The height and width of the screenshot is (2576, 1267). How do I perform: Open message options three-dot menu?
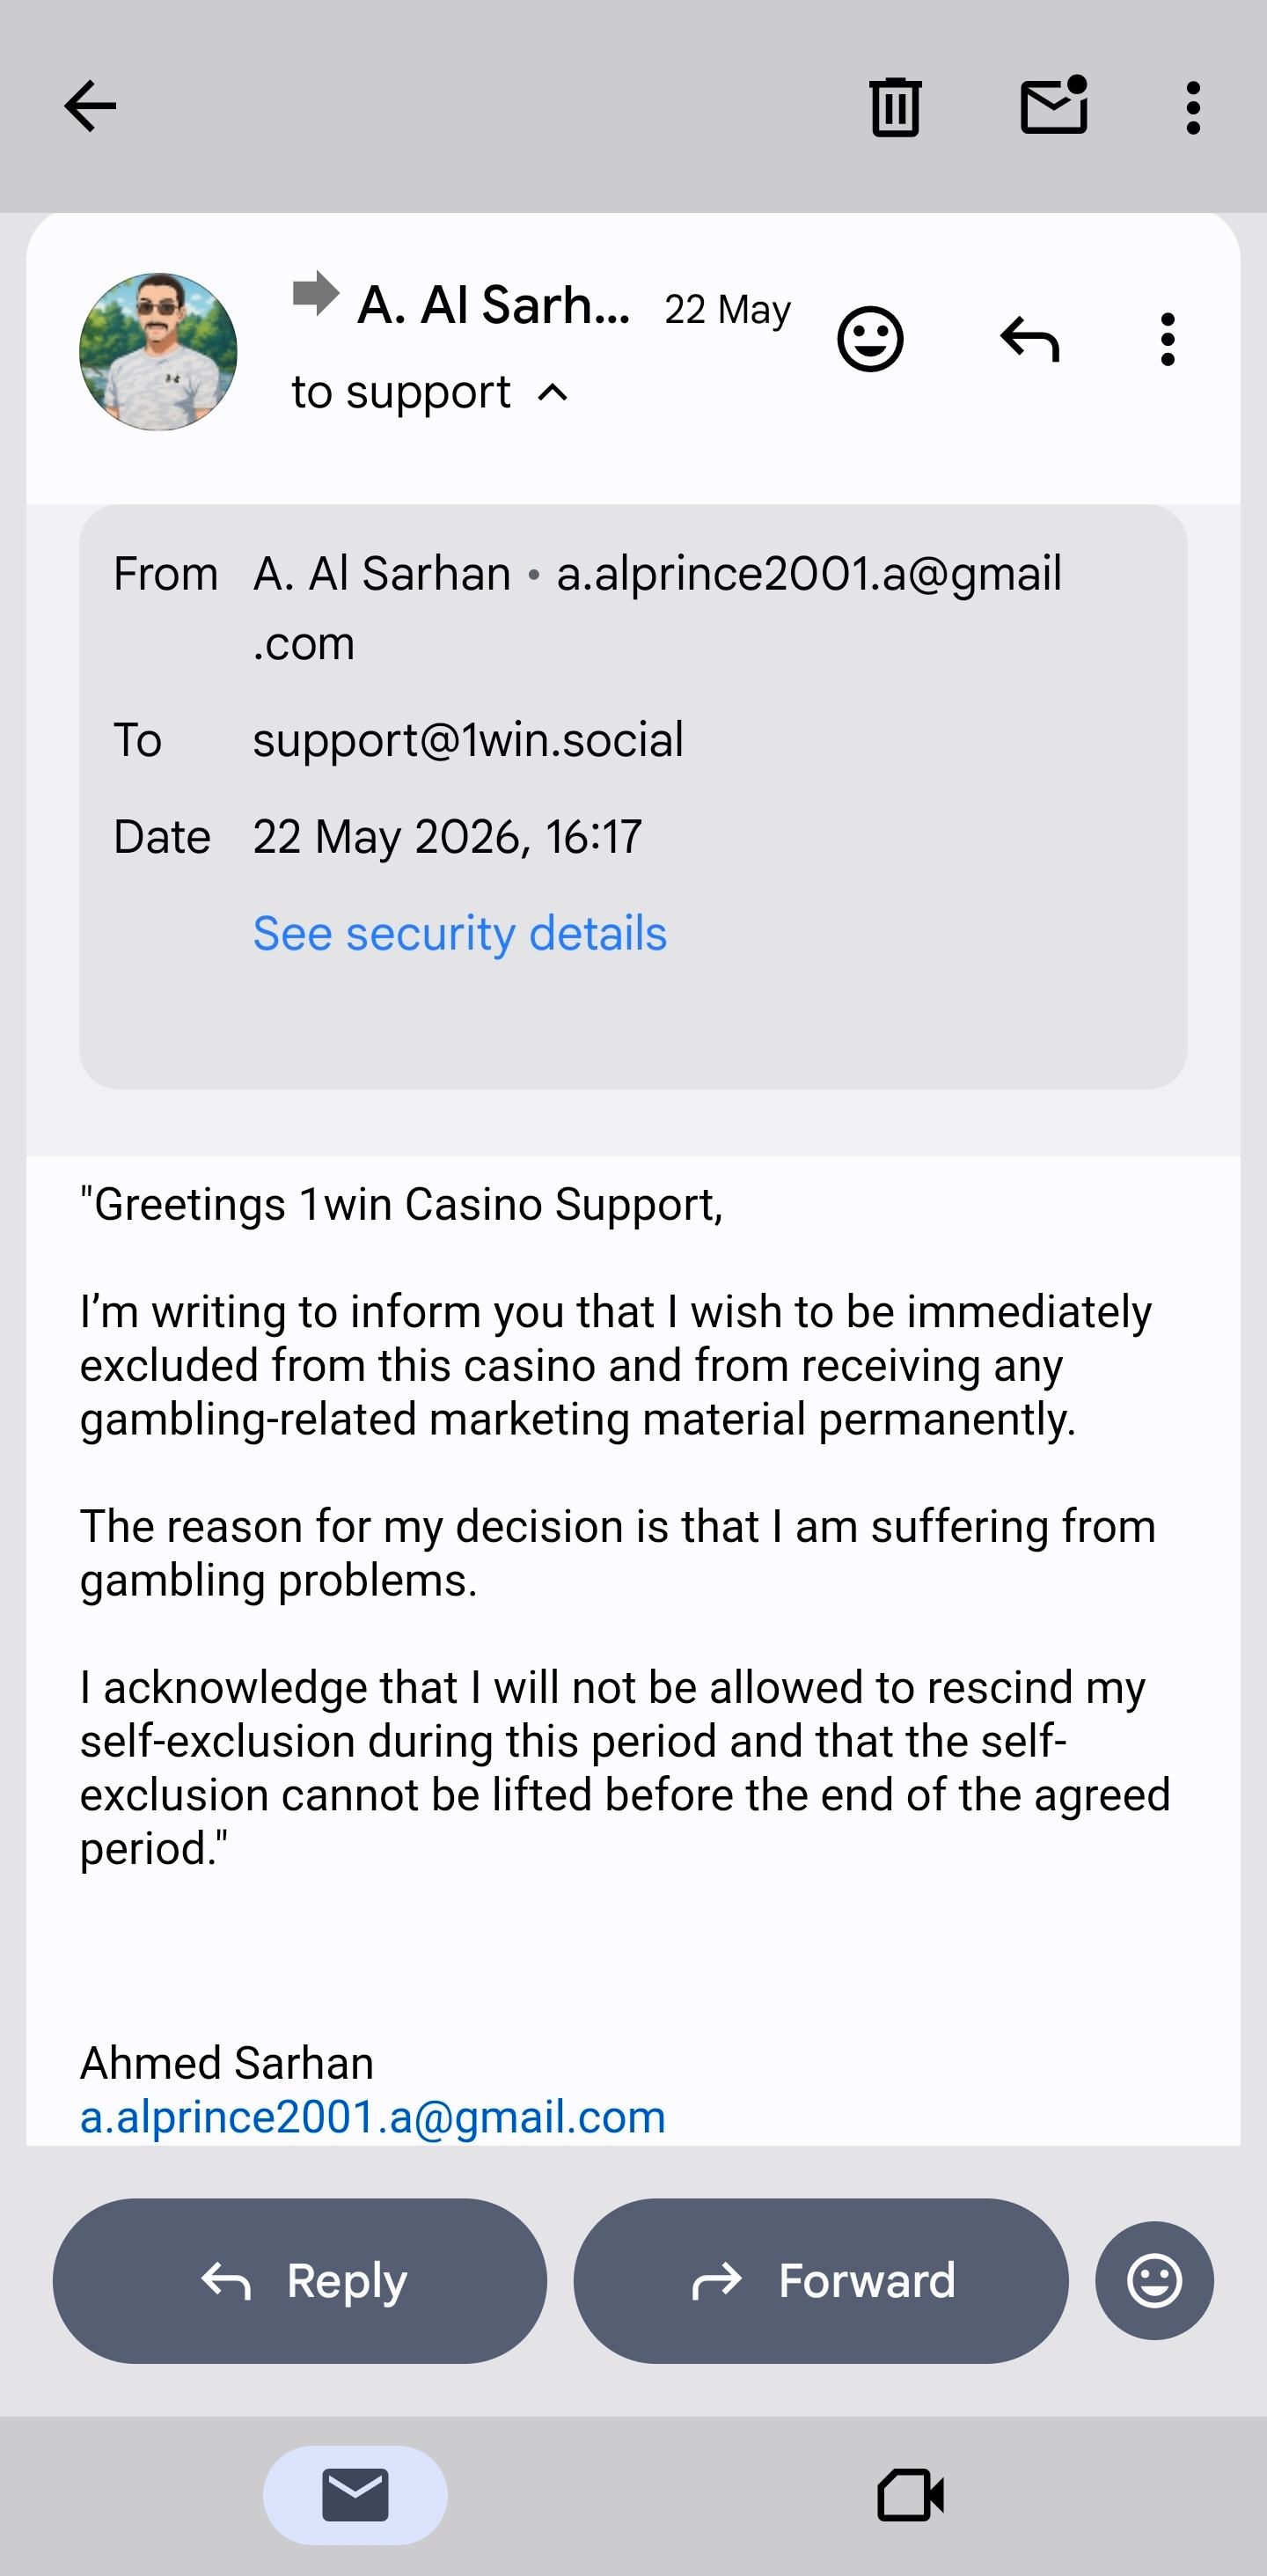[x=1167, y=339]
